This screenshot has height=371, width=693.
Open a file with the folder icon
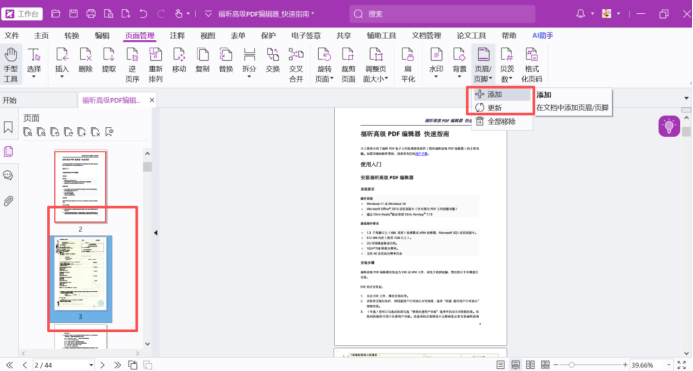(56, 14)
